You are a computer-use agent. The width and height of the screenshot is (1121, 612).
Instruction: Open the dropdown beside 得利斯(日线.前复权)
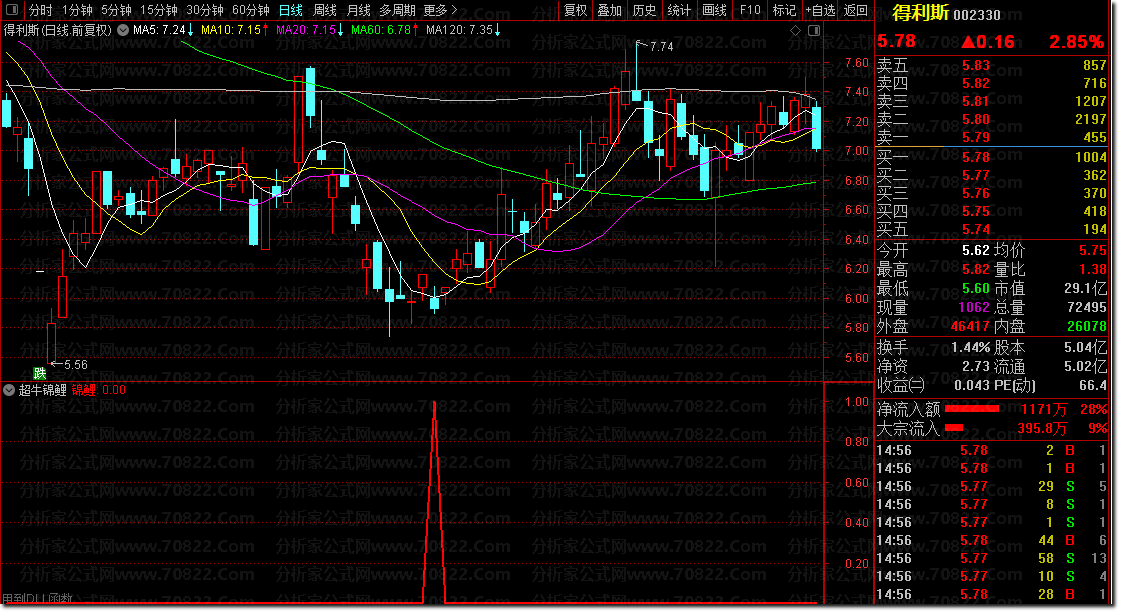[x=123, y=30]
